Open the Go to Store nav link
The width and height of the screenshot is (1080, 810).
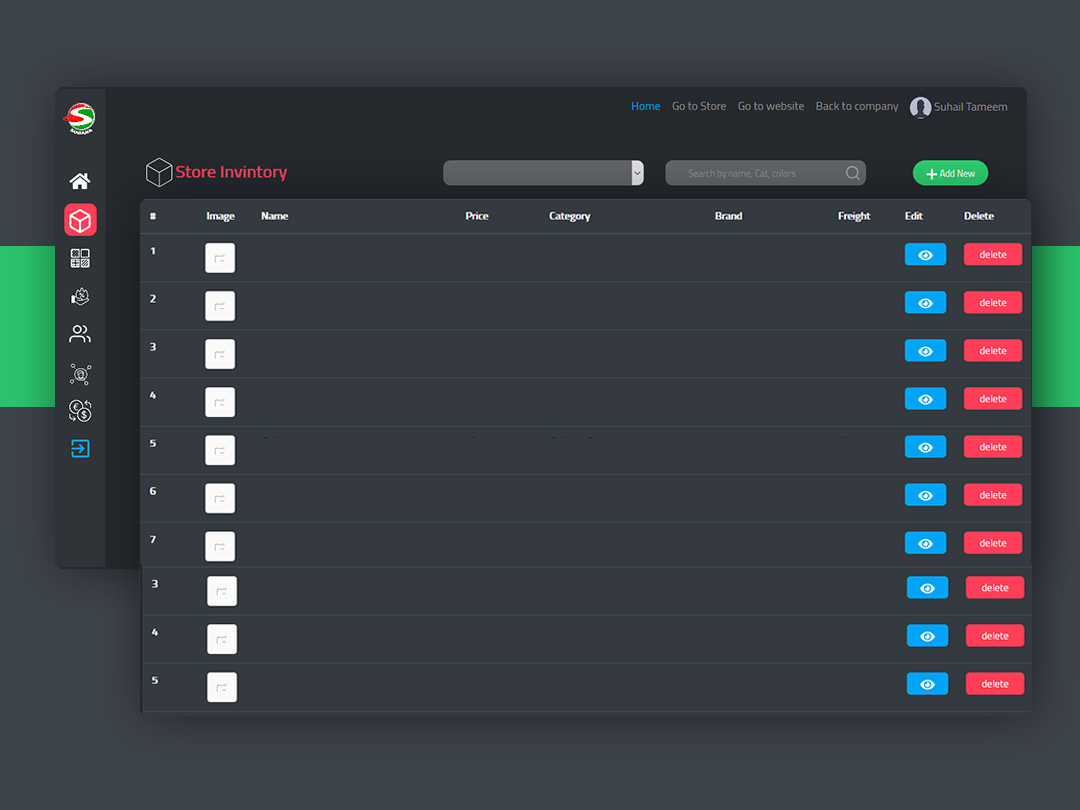coord(699,106)
